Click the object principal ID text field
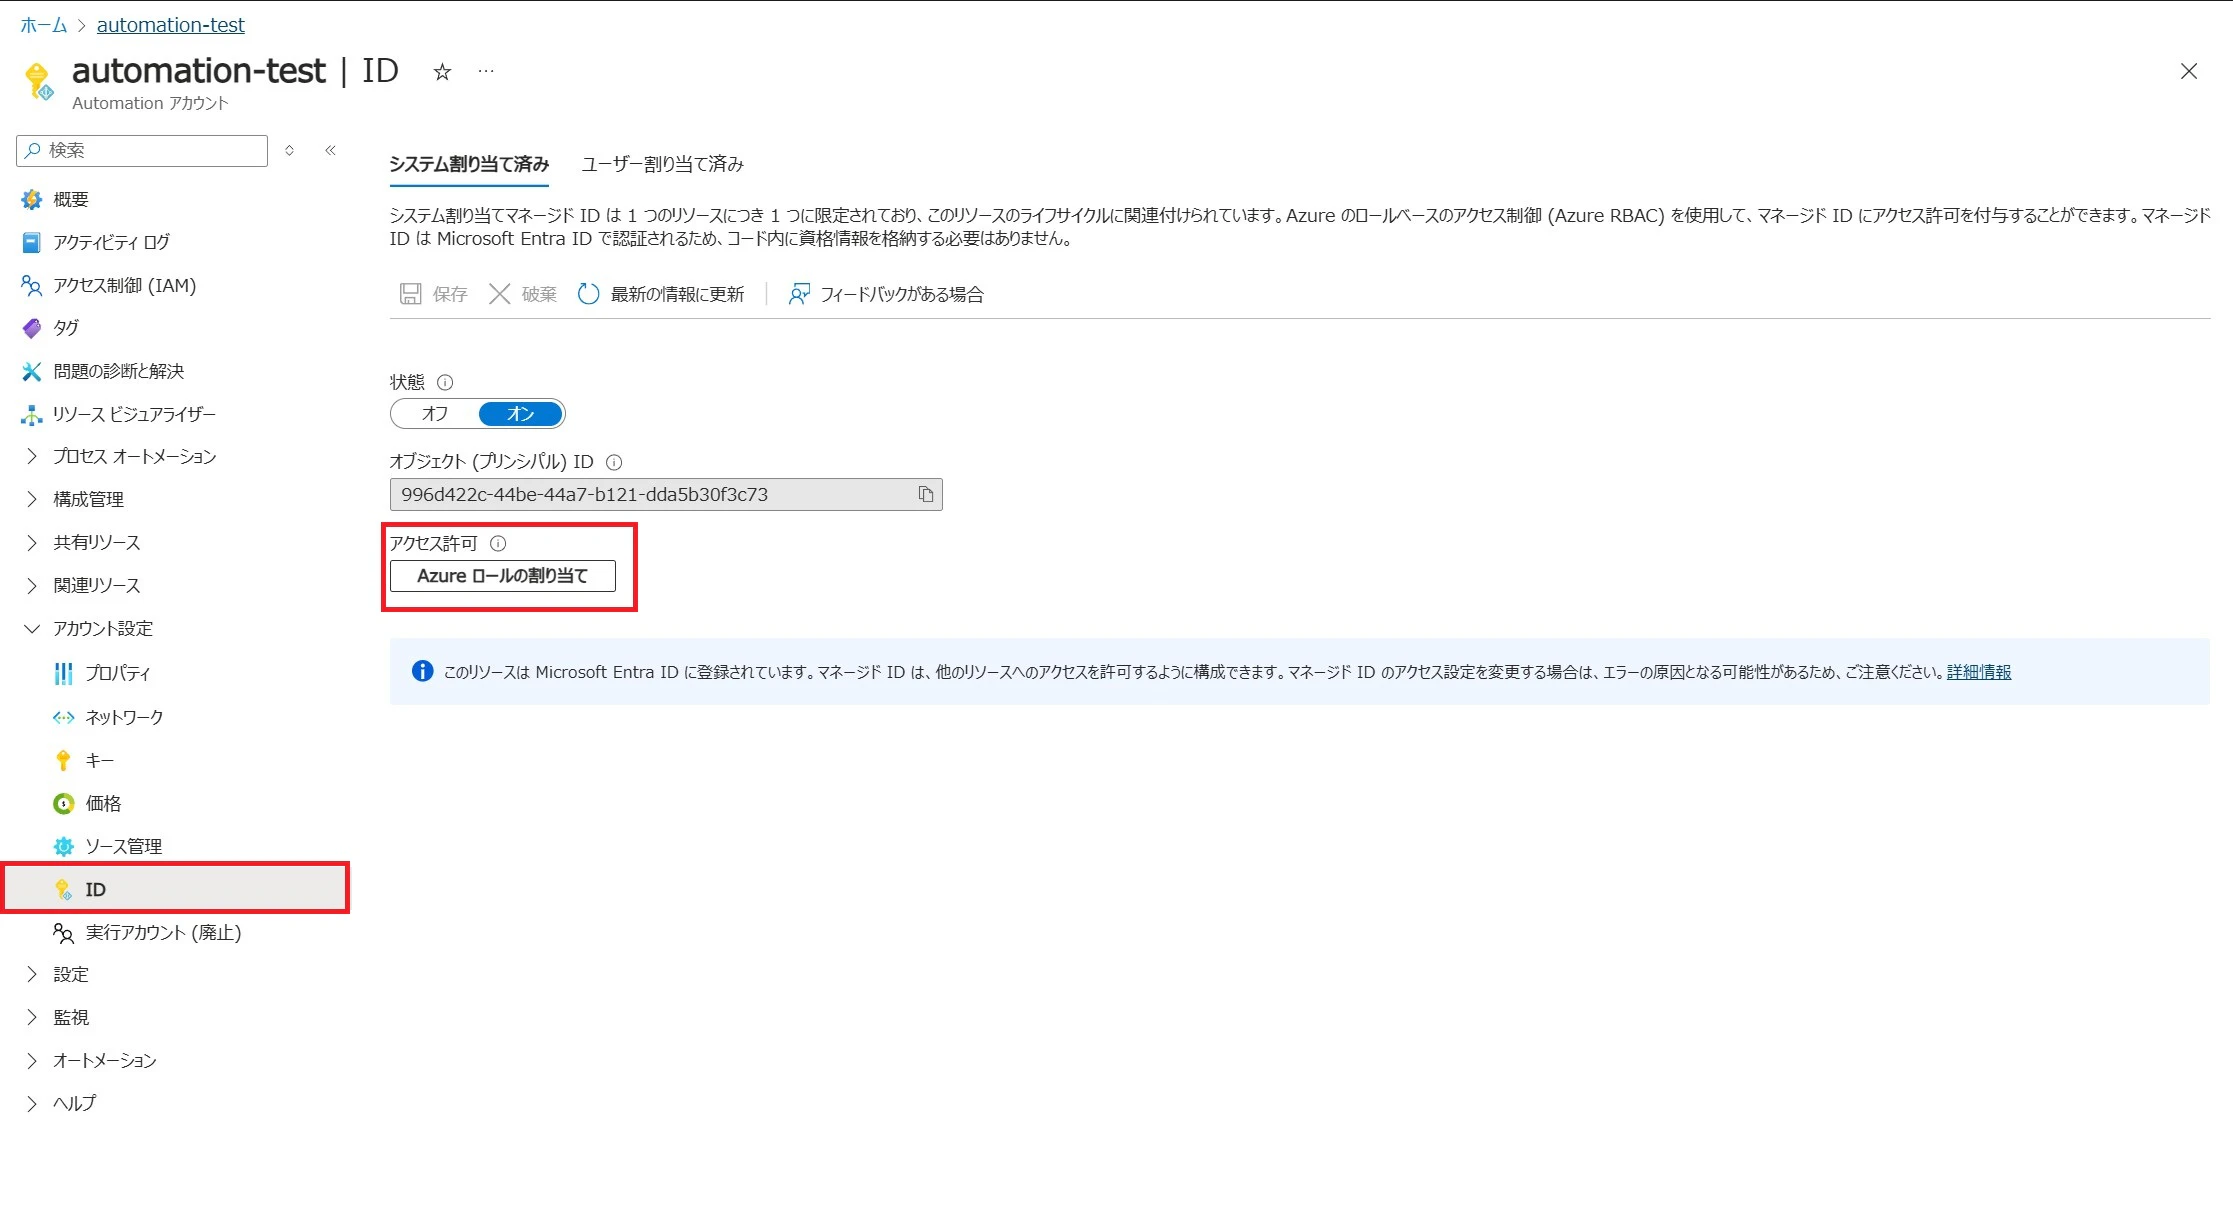The height and width of the screenshot is (1209, 2233). 666,494
